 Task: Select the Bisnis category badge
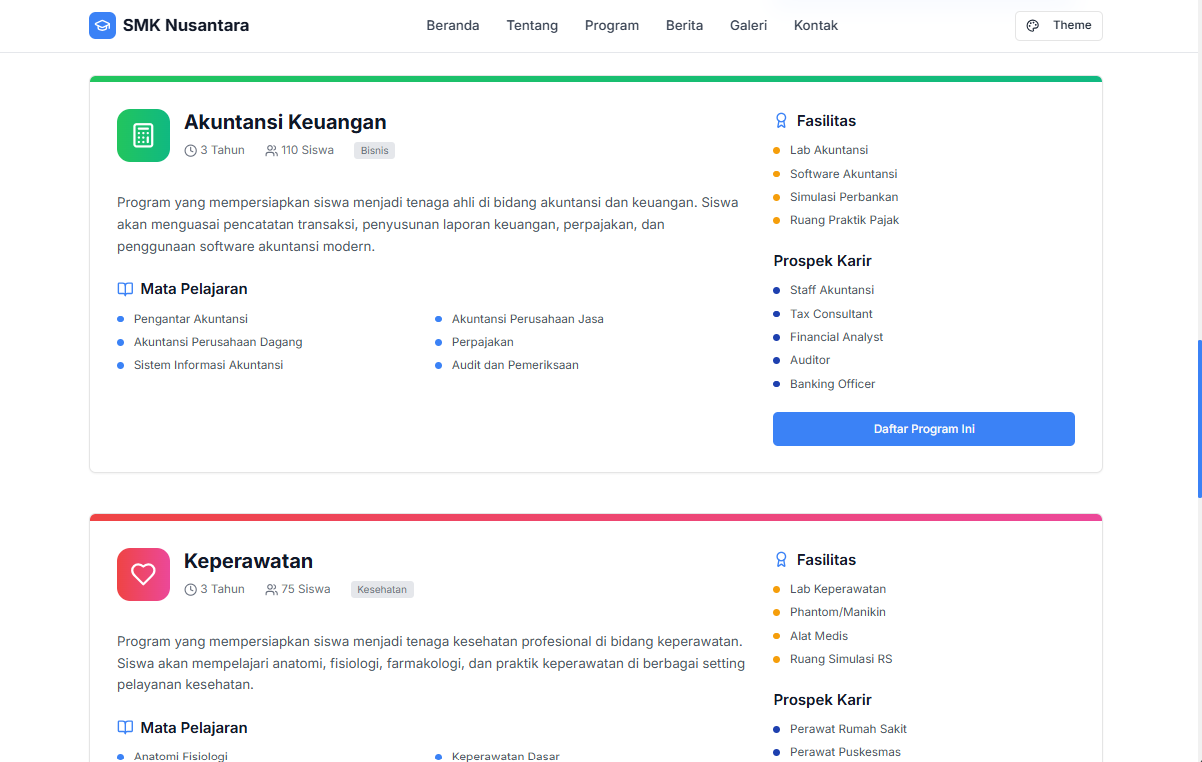point(374,151)
